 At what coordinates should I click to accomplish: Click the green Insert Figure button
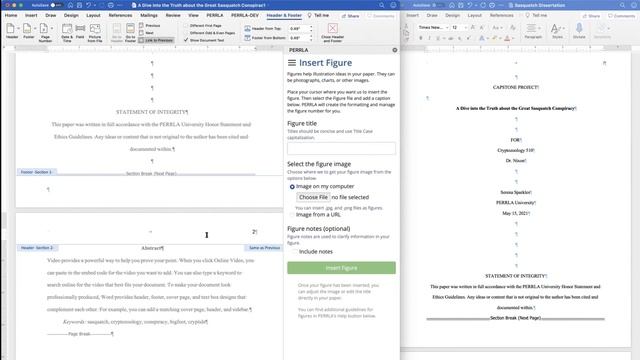341,268
